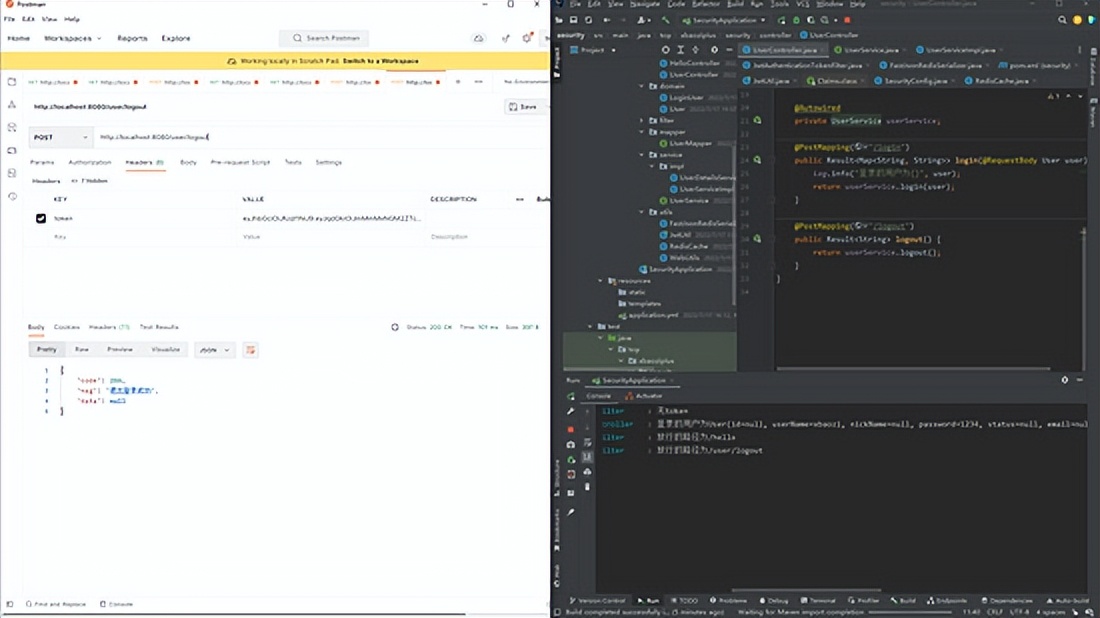Click the horizontal scrollbar of the console output

coord(806,590)
